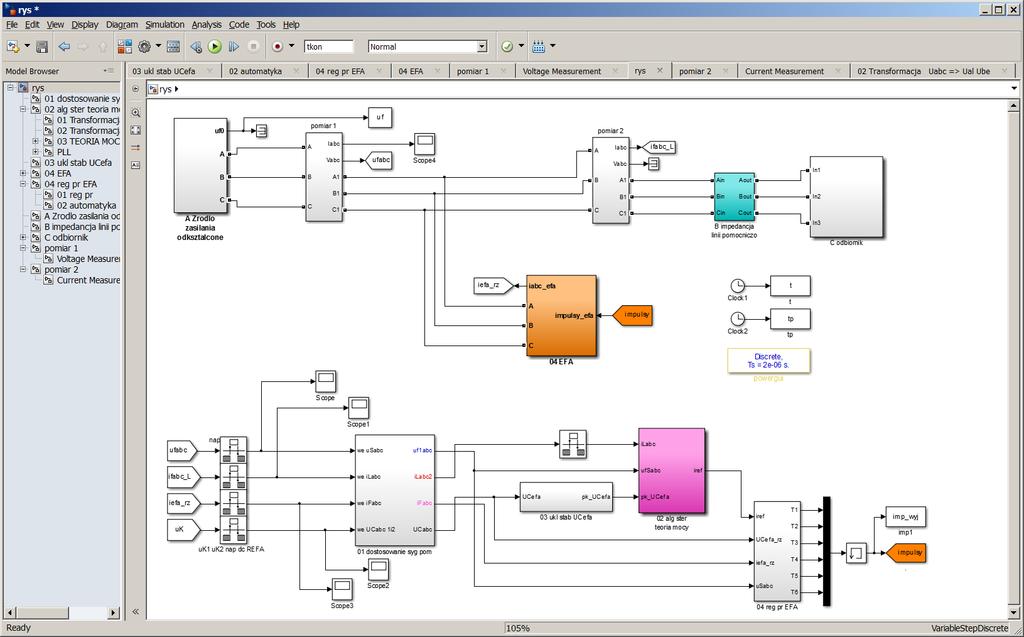Image resolution: width=1024 pixels, height=637 pixels.
Task: Open the Build Model dropdown arrow
Action: pos(553,46)
